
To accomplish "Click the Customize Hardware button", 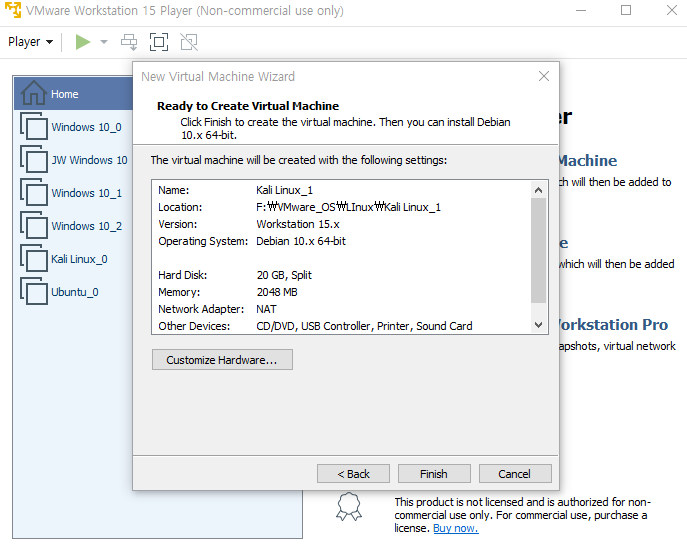I will point(222,360).
